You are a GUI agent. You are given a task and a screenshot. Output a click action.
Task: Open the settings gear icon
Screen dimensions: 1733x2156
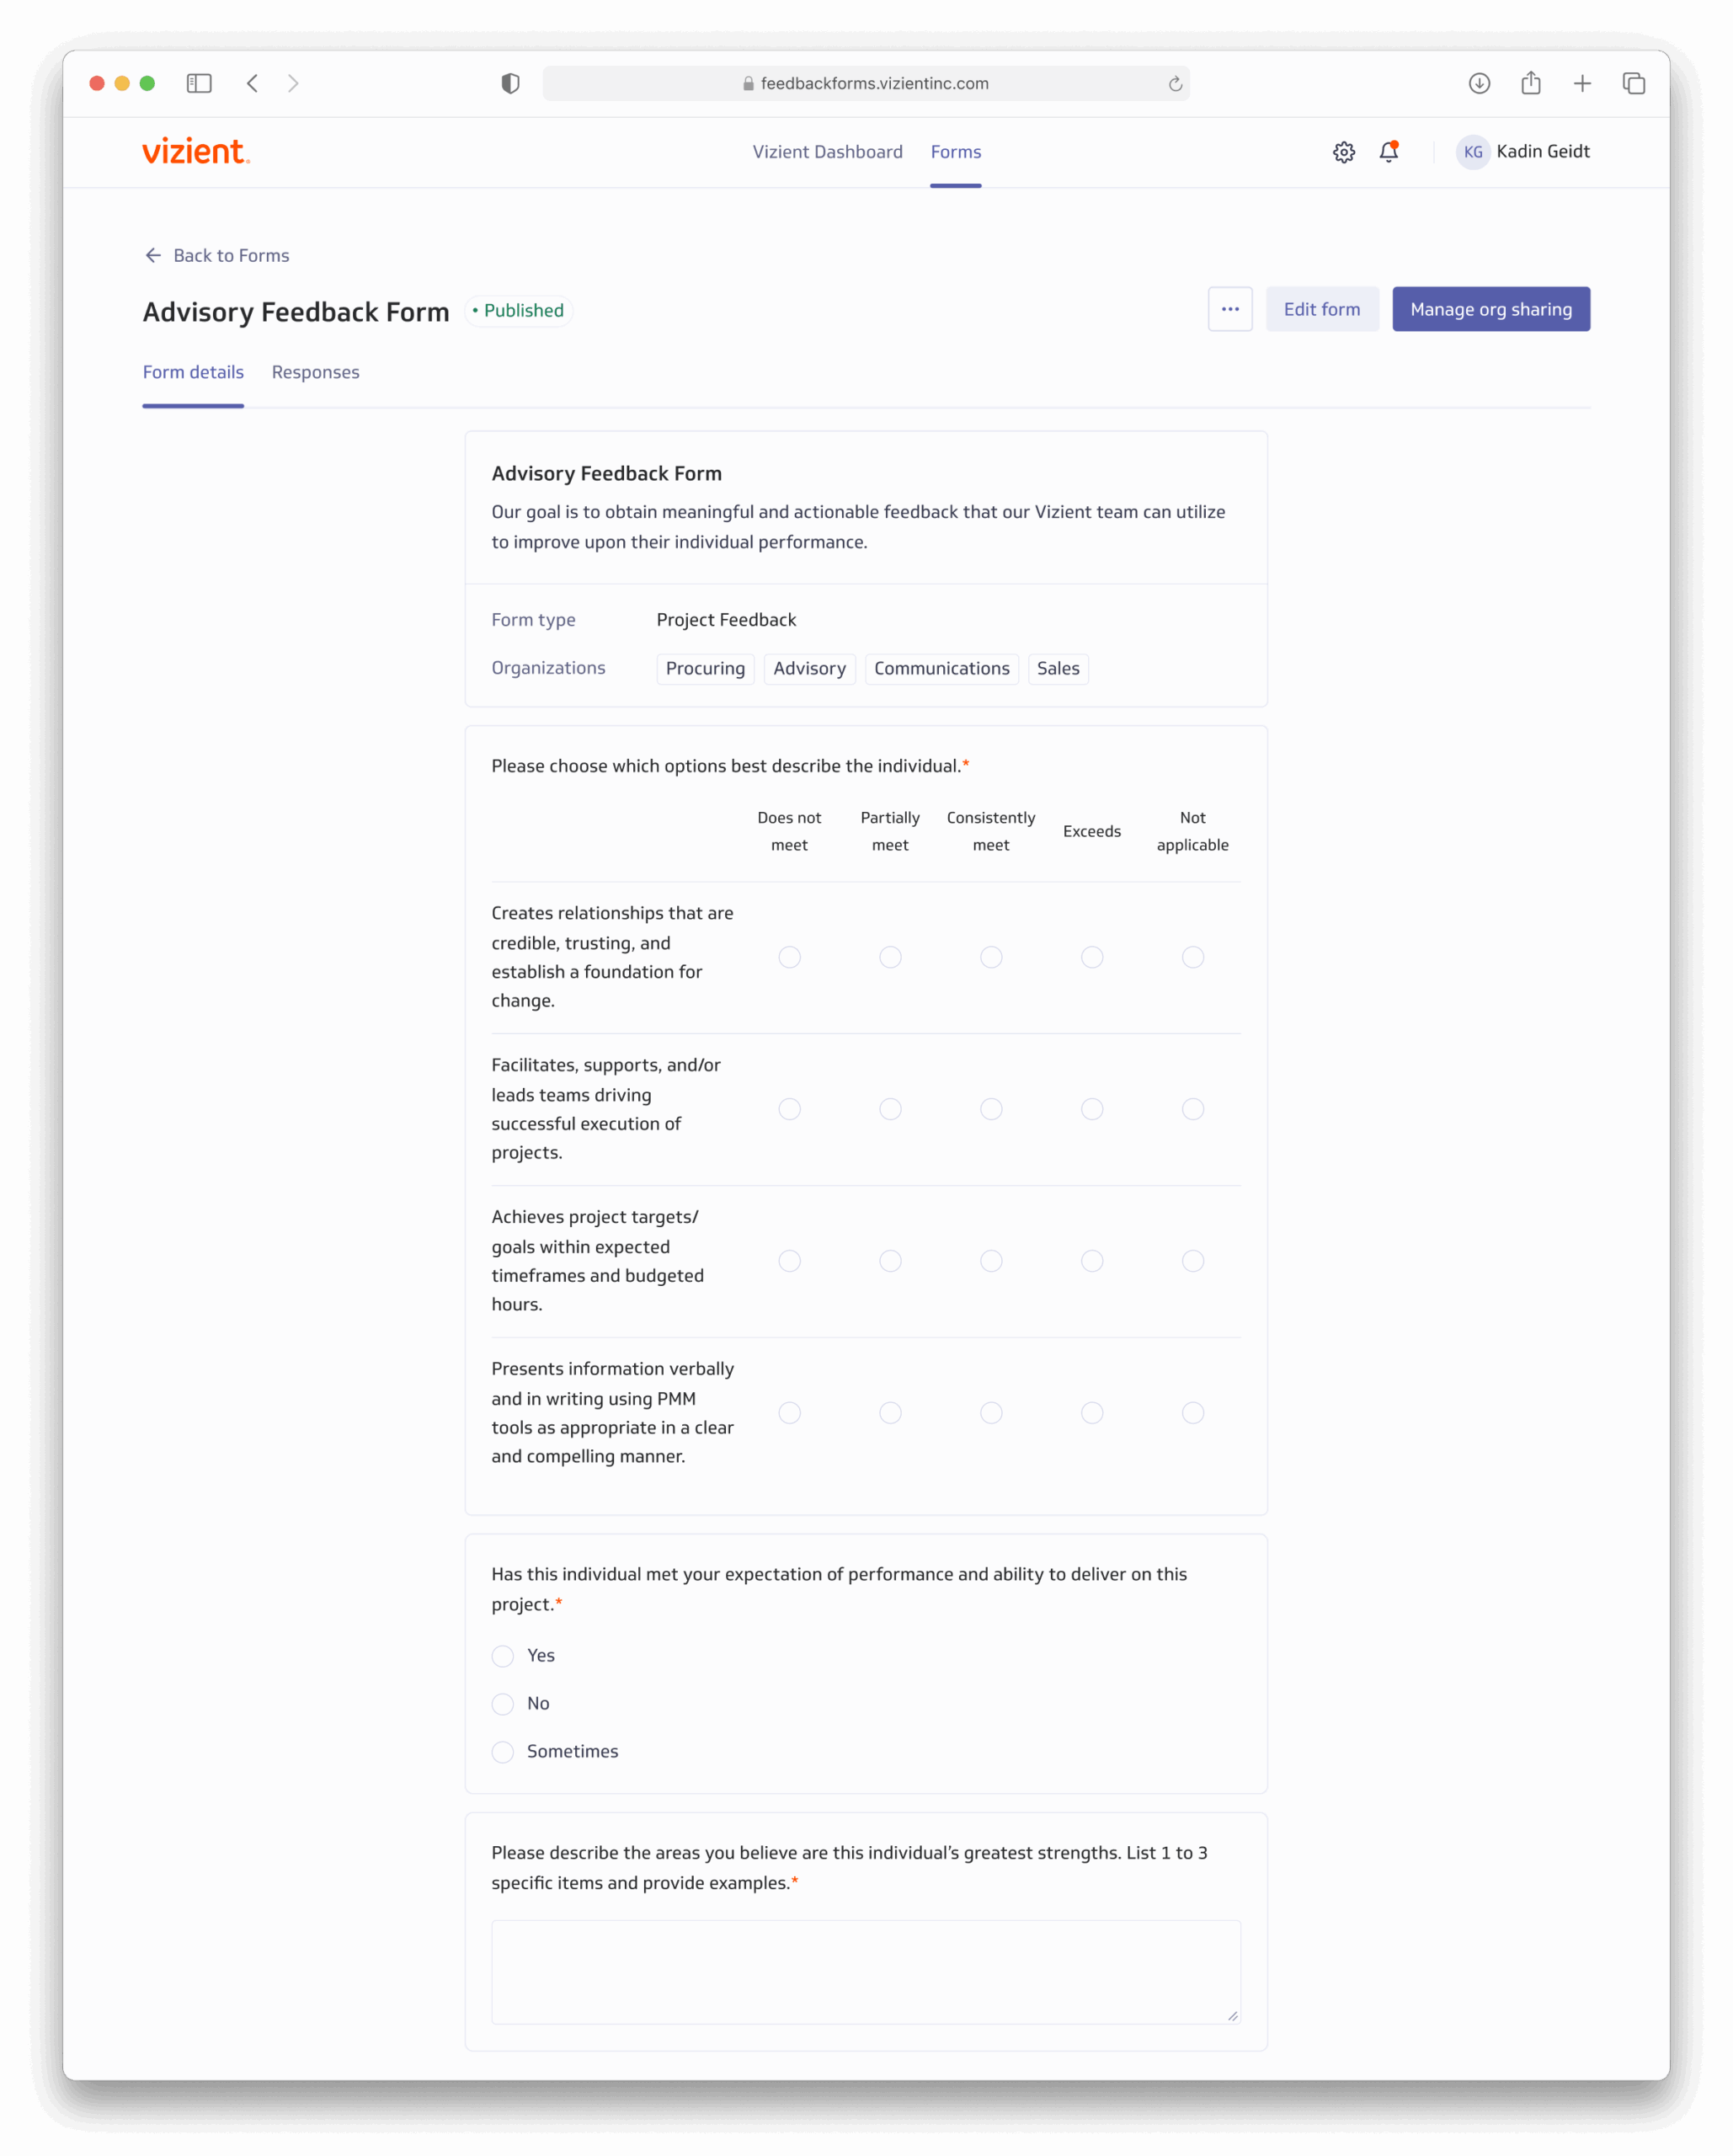point(1343,152)
